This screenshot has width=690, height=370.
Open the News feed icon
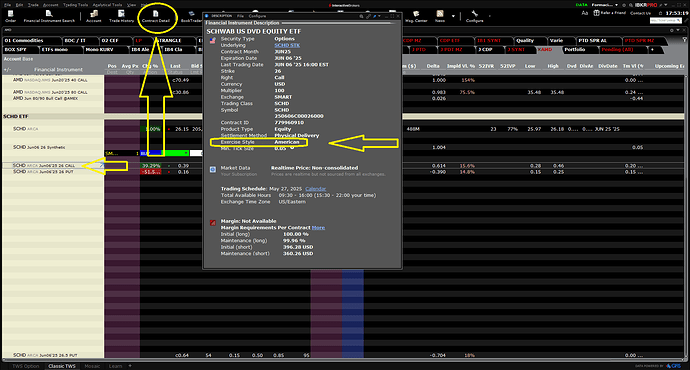440,16
